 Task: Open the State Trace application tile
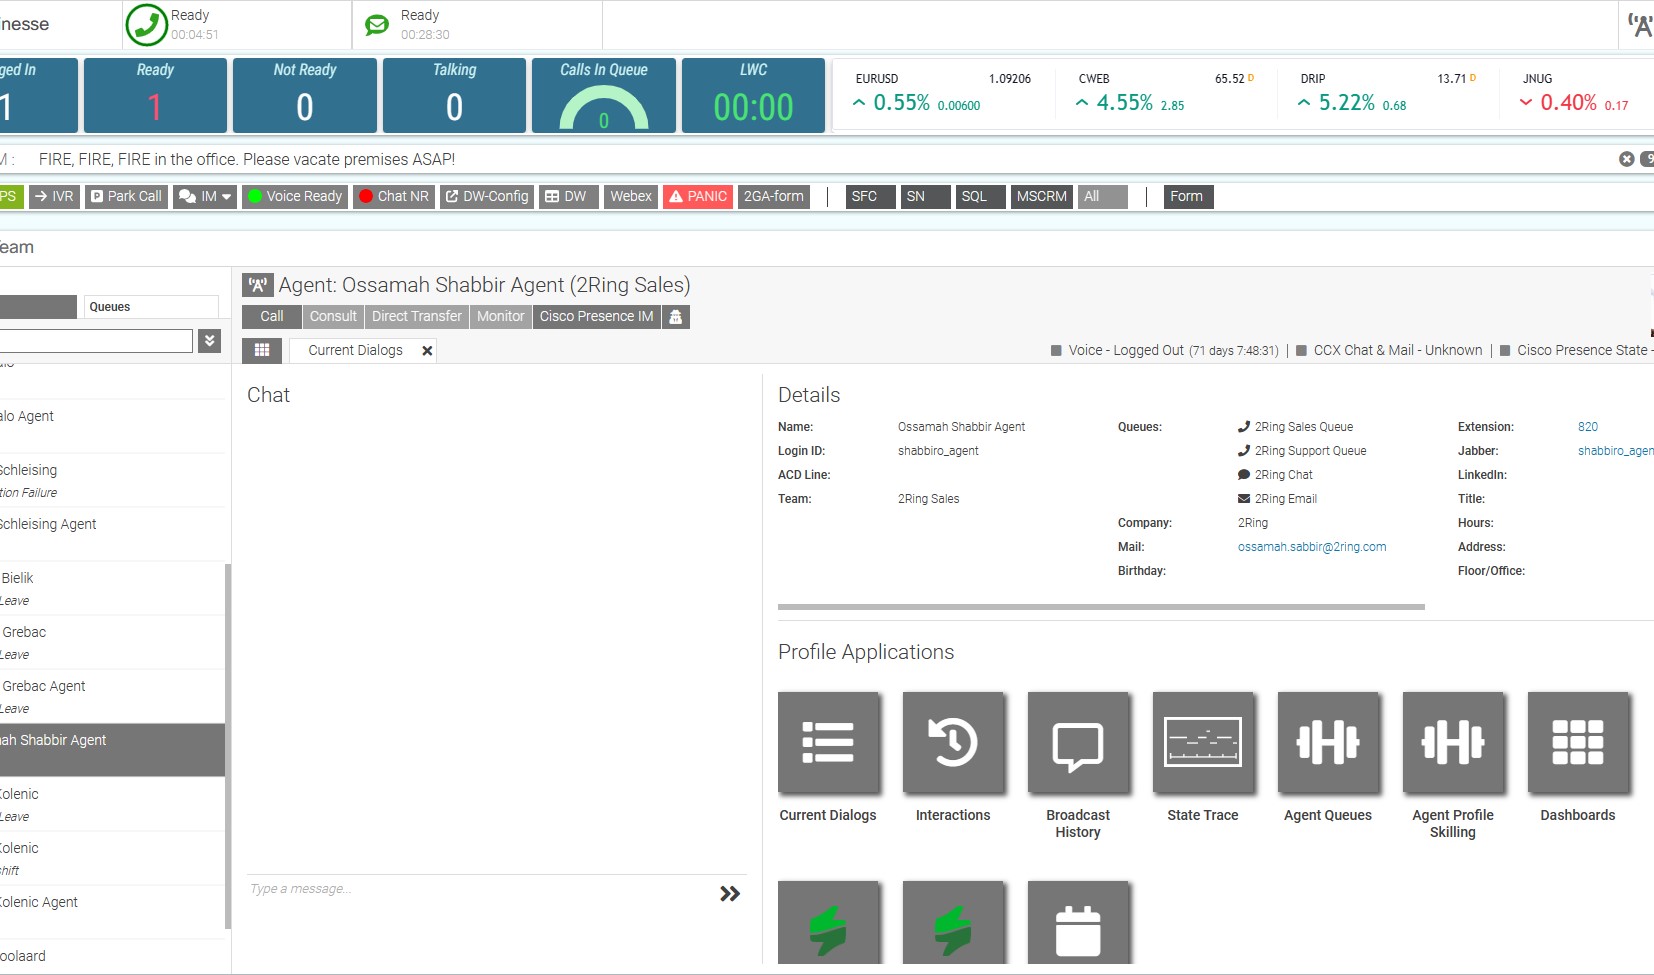coord(1203,742)
